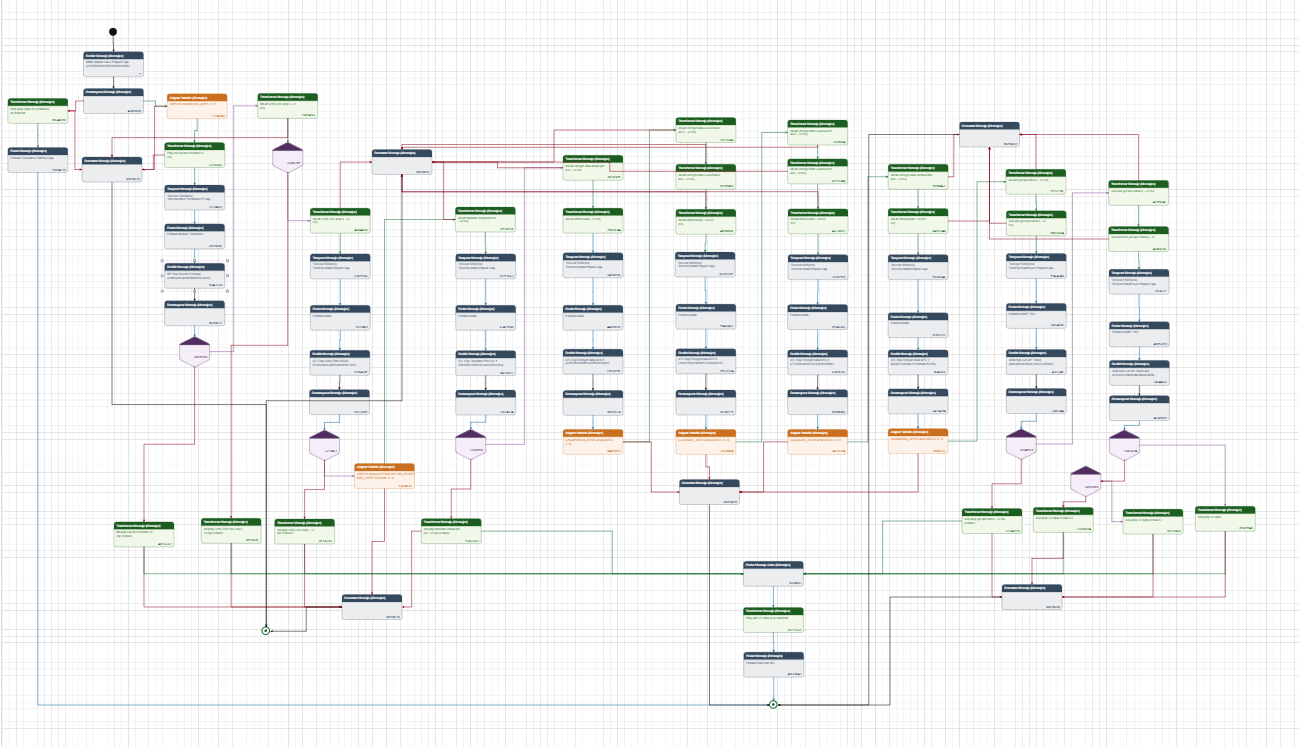Screen dimensions: 1299x747
Task: Click the top-left orange Assign Variable node
Action: coord(197,106)
